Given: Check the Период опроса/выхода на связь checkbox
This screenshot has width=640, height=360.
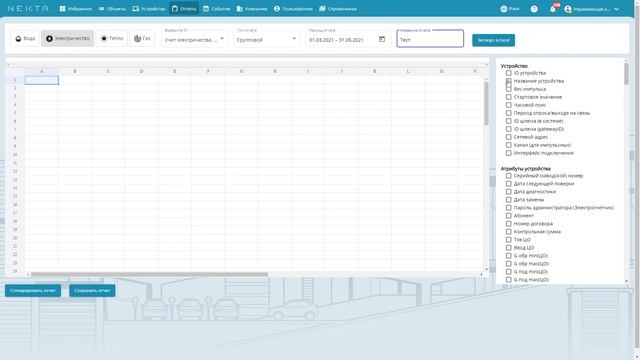Looking at the screenshot, I should point(509,113).
